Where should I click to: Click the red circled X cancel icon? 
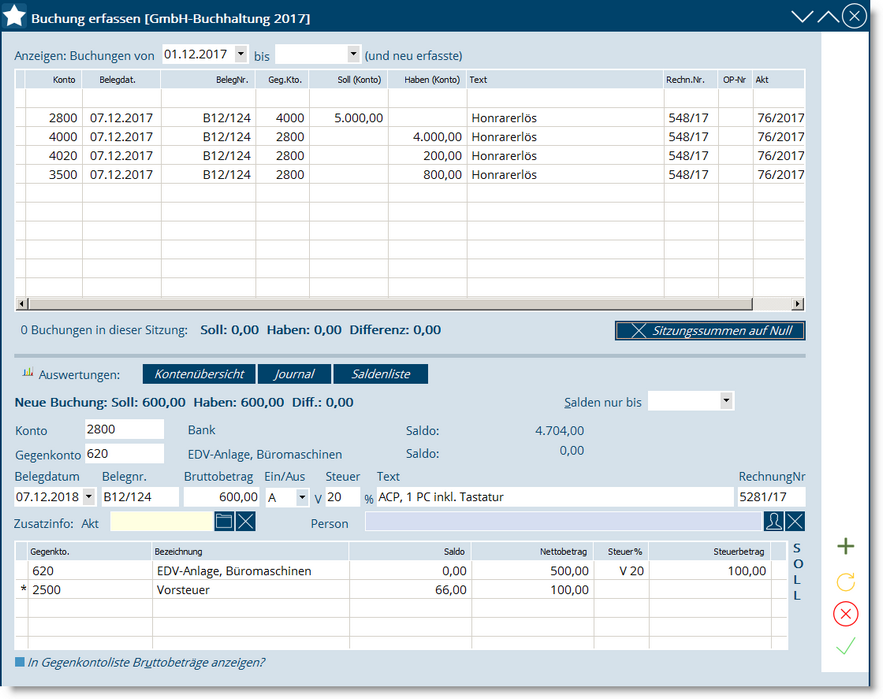click(846, 614)
